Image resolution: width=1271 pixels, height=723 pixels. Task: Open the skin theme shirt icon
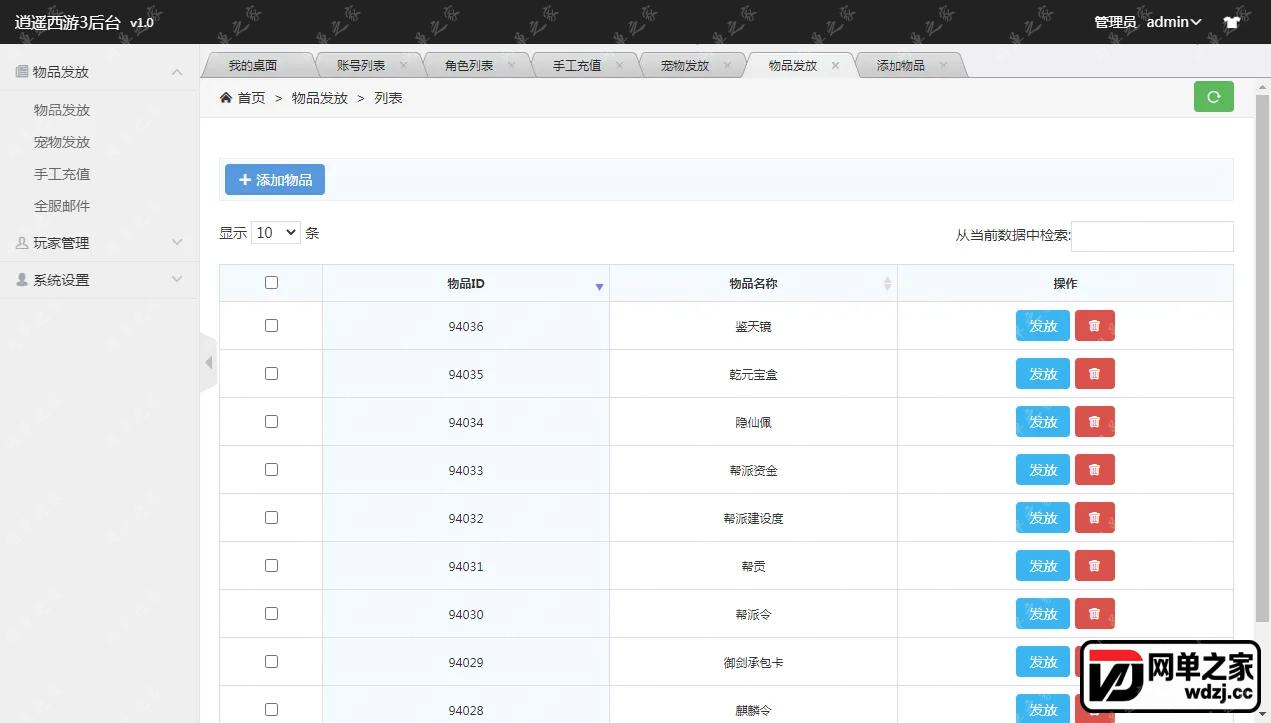tap(1231, 22)
